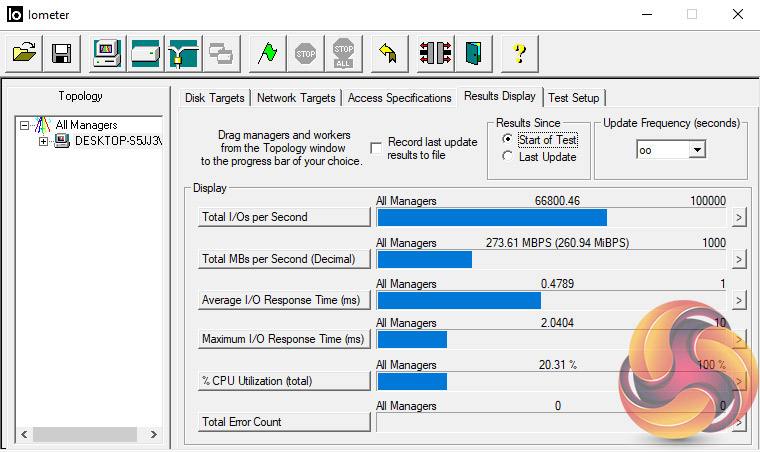760x452 pixels.
Task: Click the % CPU Utilization (total) button
Action: (284, 381)
